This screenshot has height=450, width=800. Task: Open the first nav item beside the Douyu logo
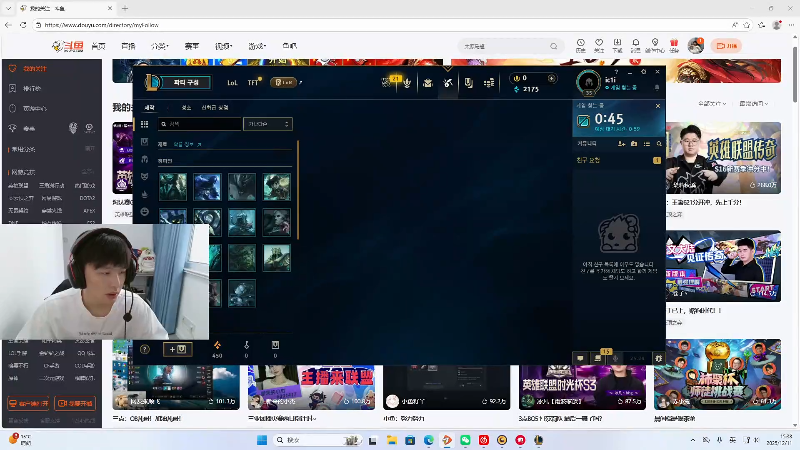point(98,46)
